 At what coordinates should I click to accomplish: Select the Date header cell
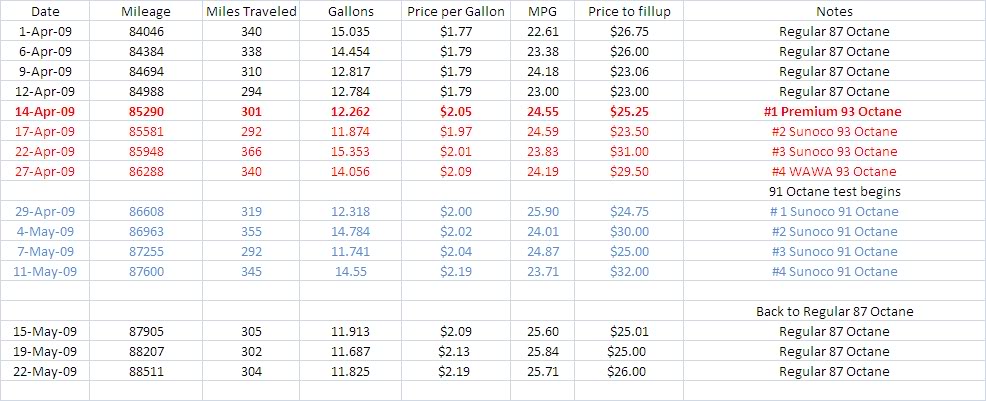tap(45, 11)
